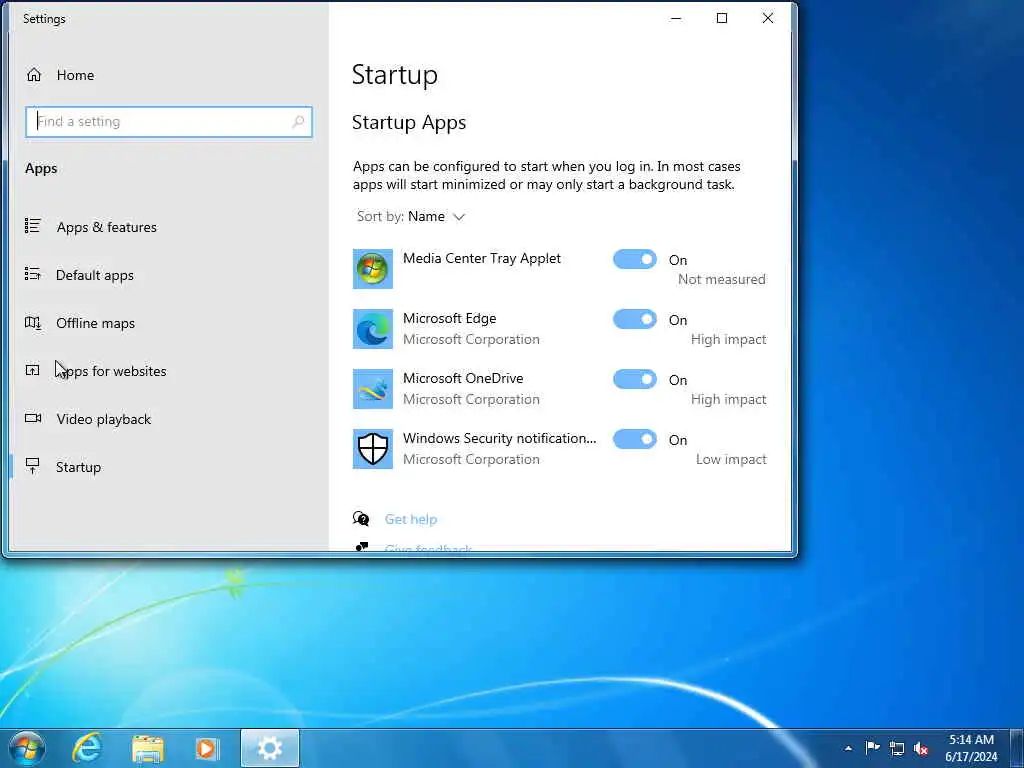Click the Startup Apps heading
This screenshot has width=1024, height=768.
click(x=409, y=123)
